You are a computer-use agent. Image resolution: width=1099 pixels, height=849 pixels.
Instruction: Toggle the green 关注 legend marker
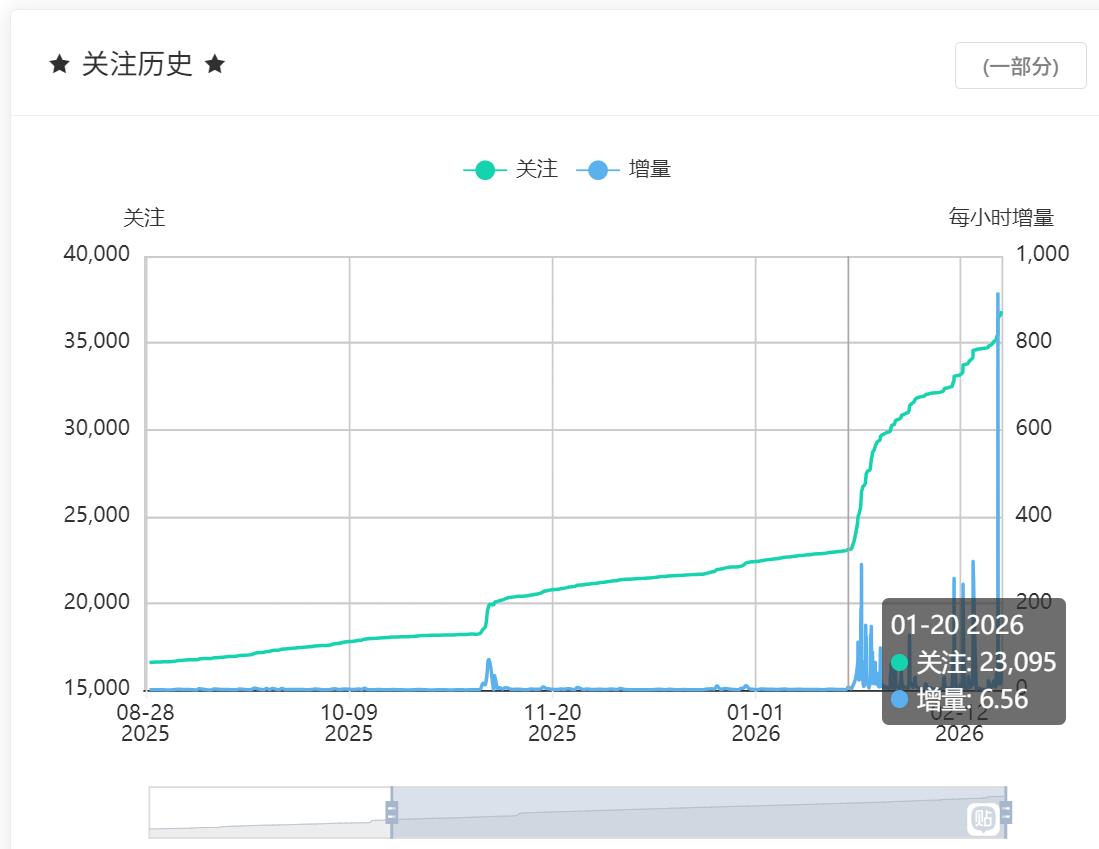coord(485,170)
